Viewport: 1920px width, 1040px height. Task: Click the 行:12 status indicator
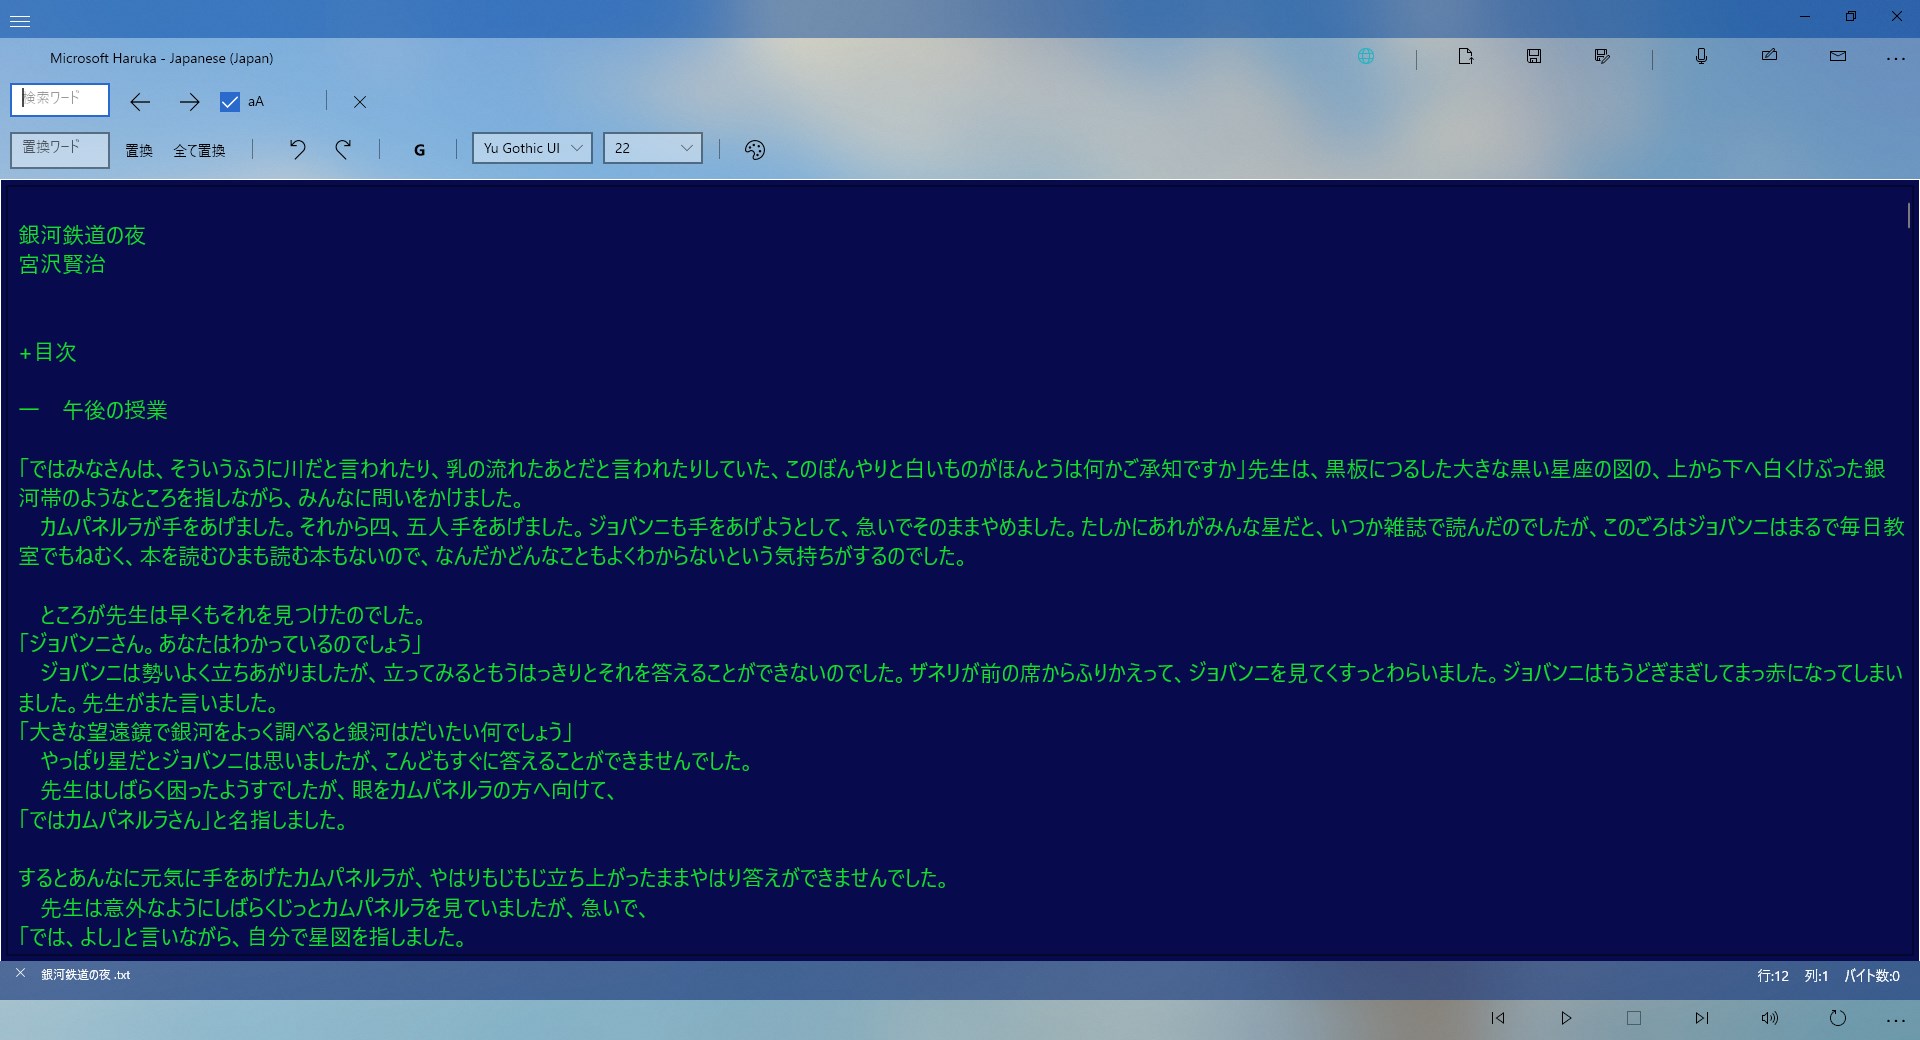click(1773, 976)
